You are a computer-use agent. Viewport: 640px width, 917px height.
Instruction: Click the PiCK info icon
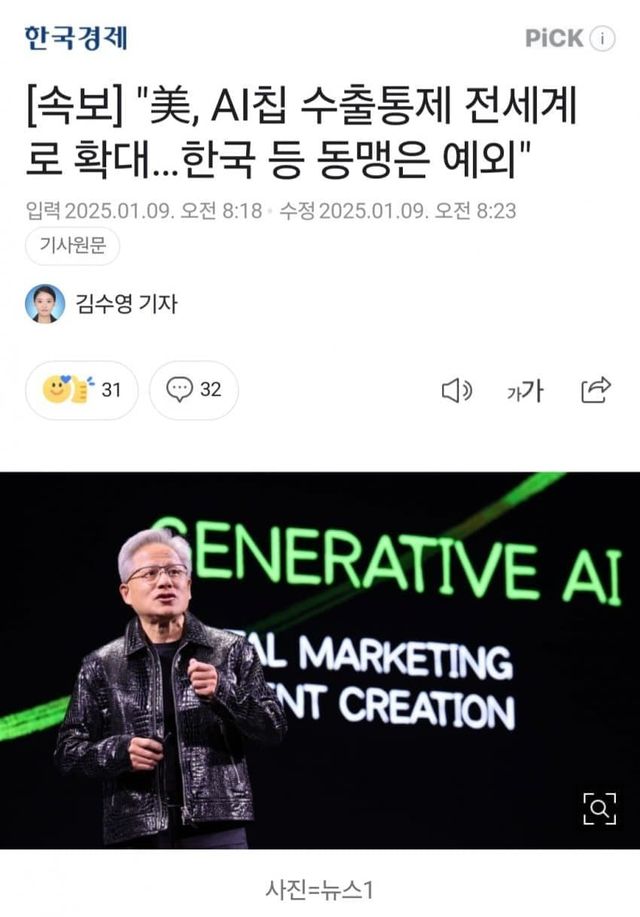pos(602,39)
